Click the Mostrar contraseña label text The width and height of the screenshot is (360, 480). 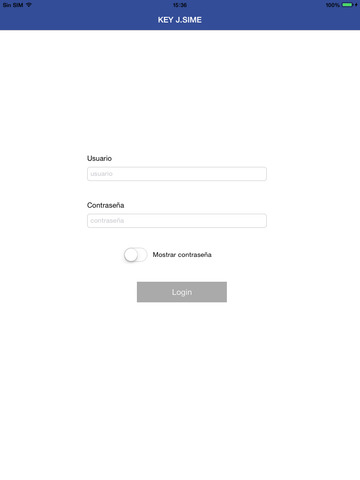[x=182, y=255]
